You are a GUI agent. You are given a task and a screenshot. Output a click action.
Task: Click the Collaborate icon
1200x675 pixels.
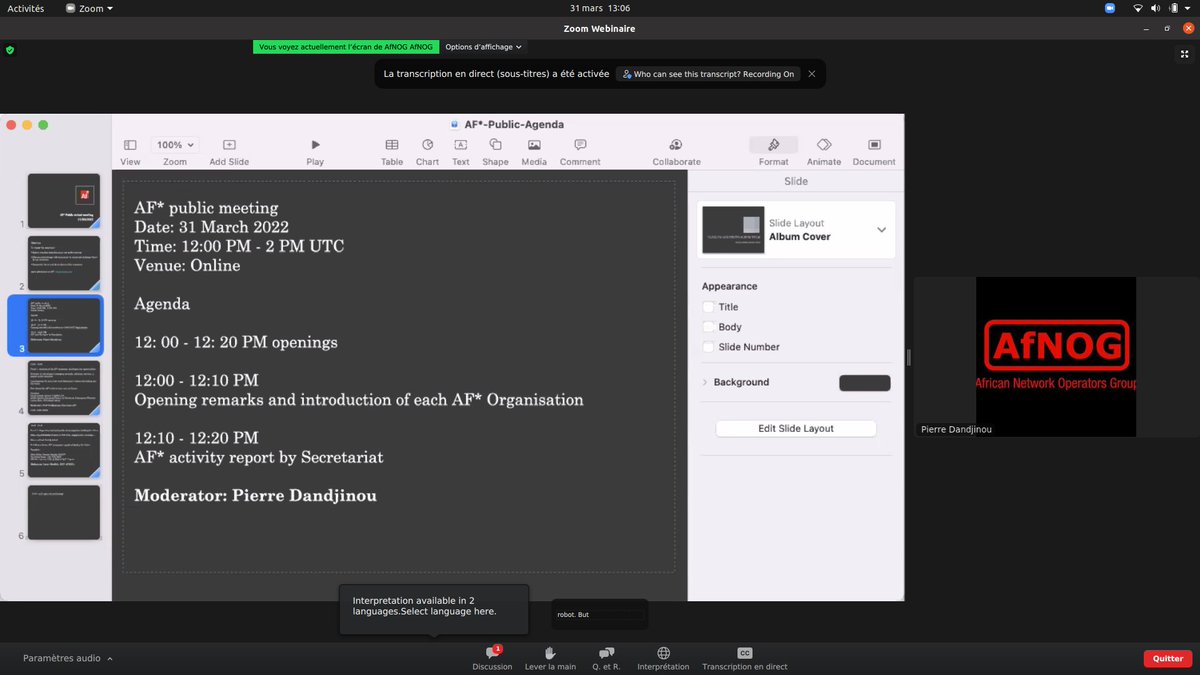coord(676,145)
